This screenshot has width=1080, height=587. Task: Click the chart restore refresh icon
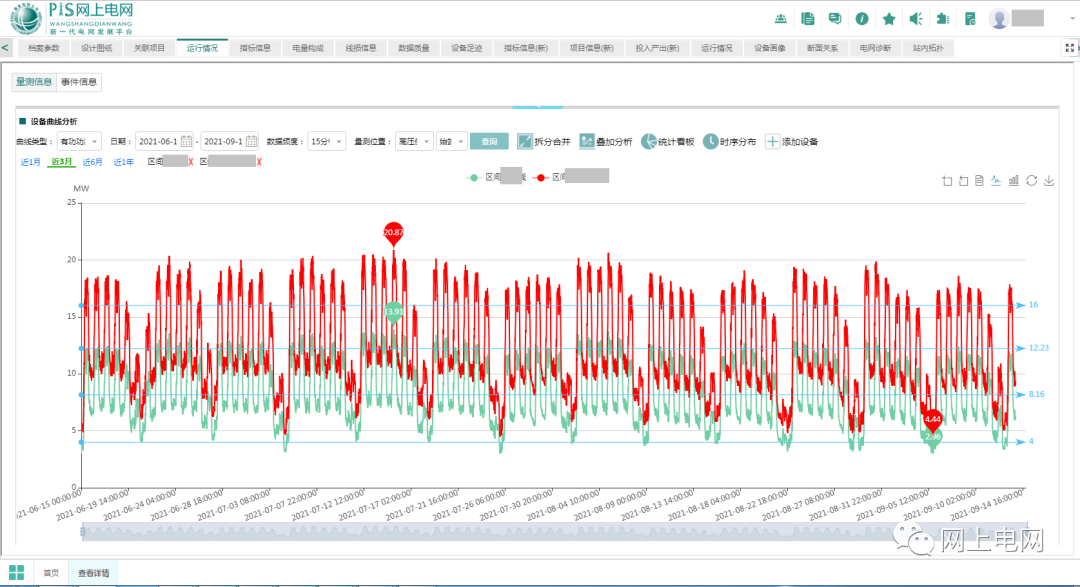(1031, 181)
